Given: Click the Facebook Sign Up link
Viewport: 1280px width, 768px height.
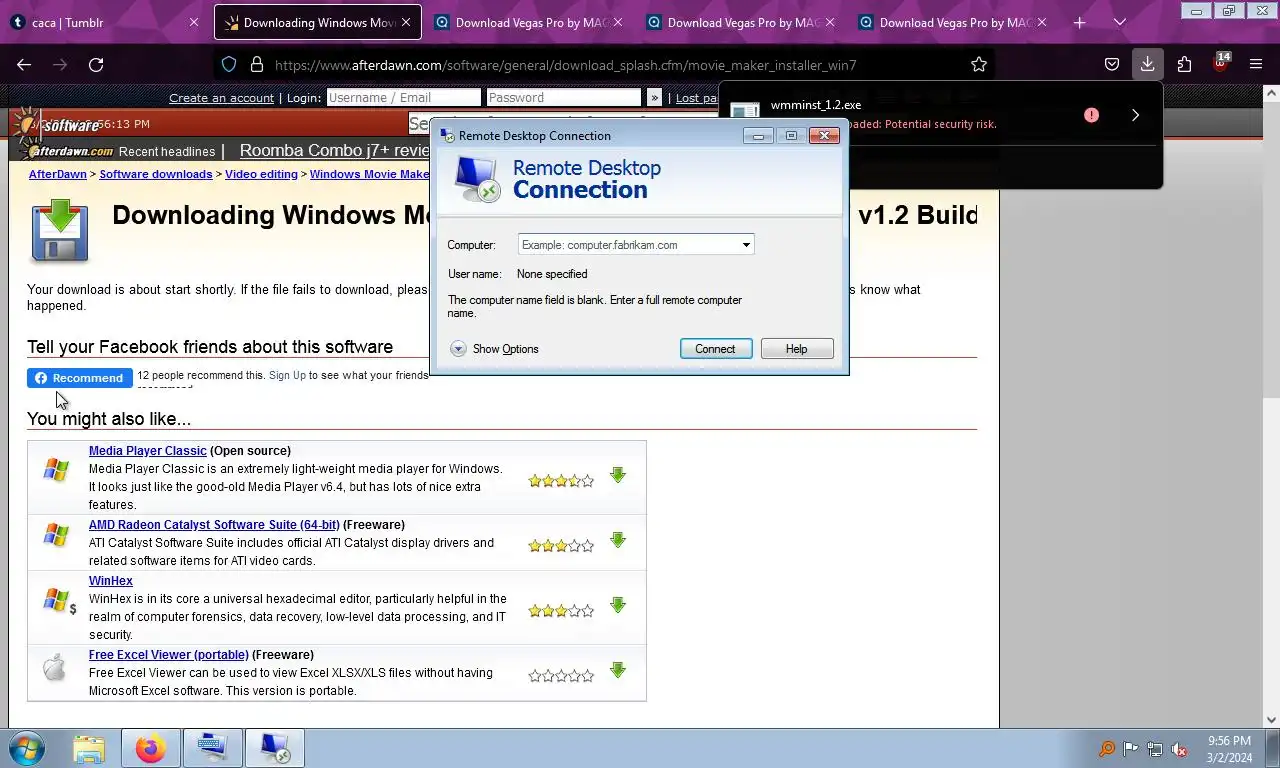Looking at the screenshot, I should 287,375.
